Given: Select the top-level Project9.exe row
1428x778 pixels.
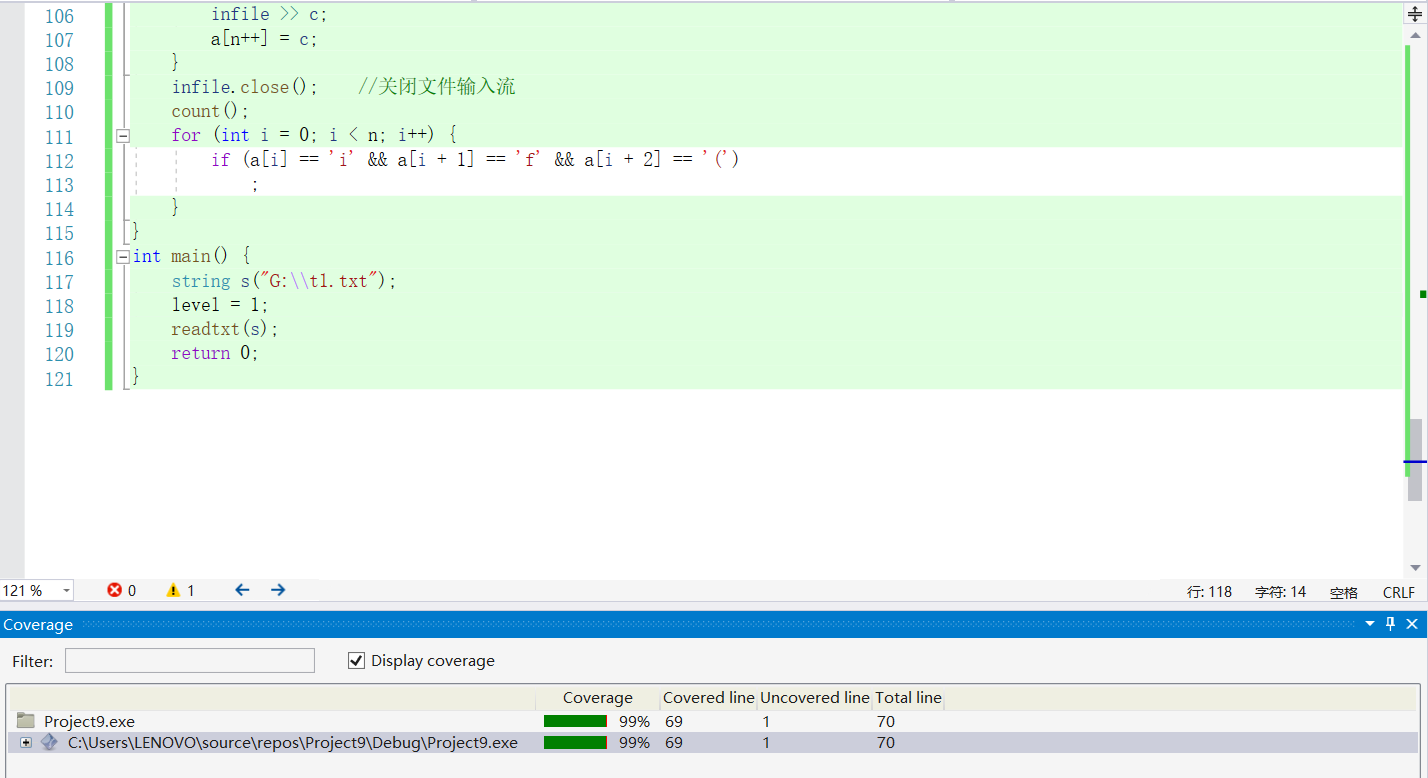Looking at the screenshot, I should point(712,721).
